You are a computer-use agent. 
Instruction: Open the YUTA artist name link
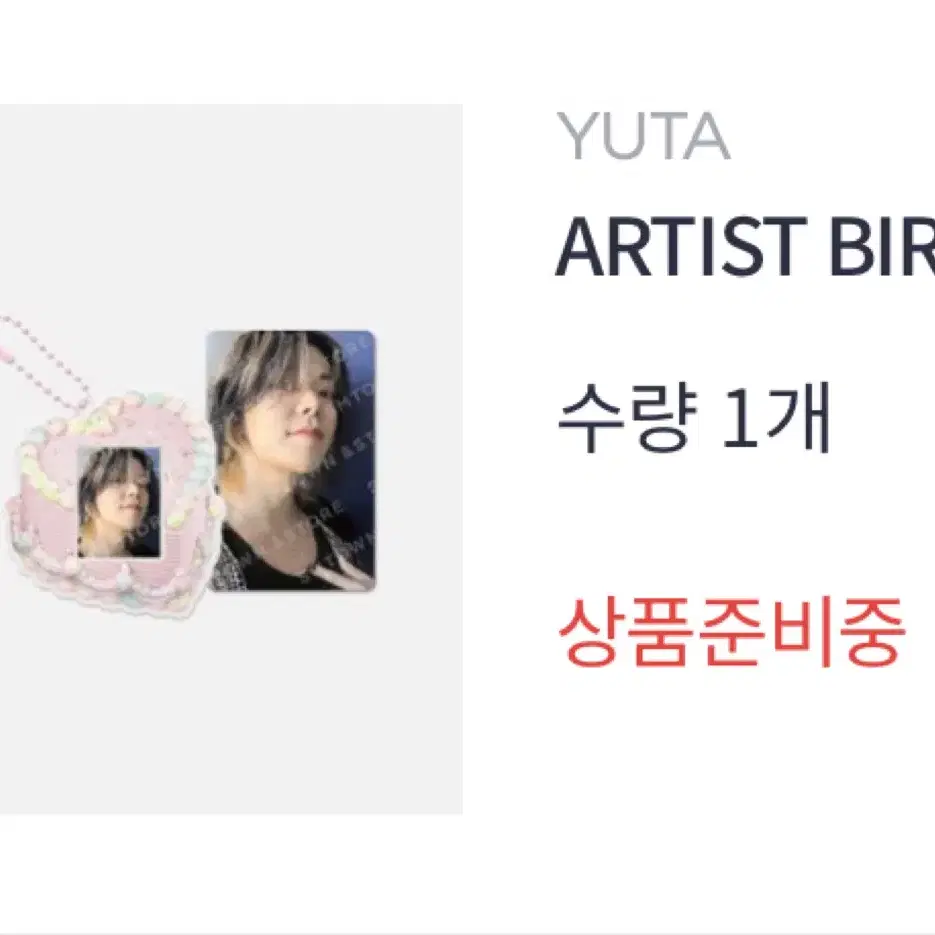tap(643, 137)
